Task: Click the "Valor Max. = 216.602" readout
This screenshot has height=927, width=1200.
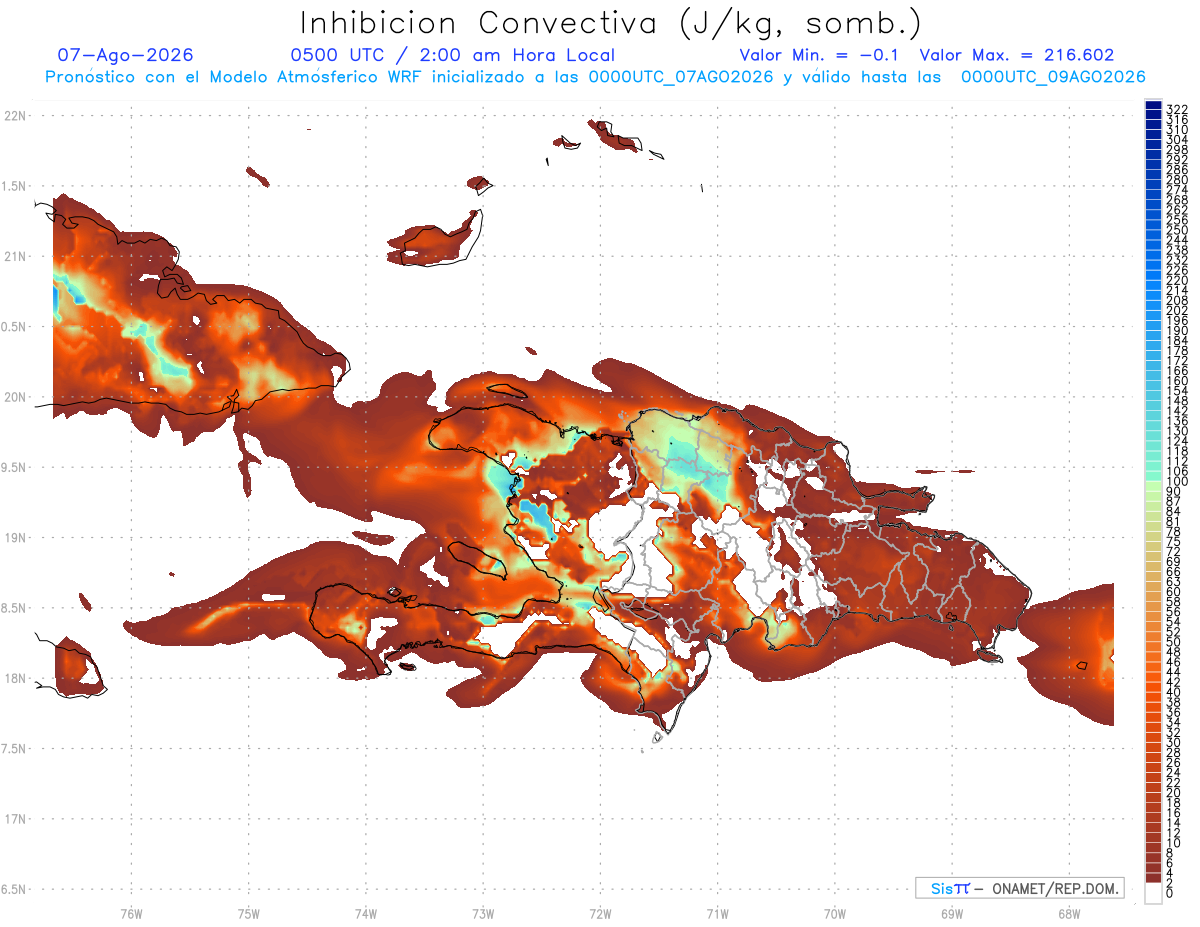Action: tap(1016, 55)
